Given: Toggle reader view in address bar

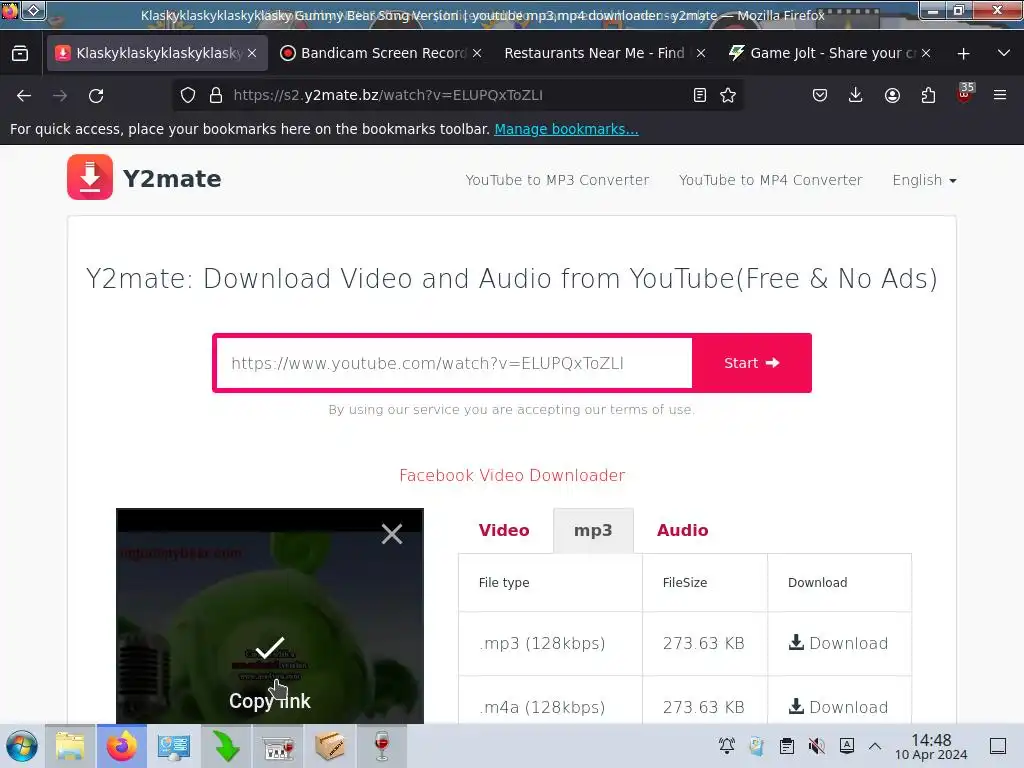Looking at the screenshot, I should point(699,95).
